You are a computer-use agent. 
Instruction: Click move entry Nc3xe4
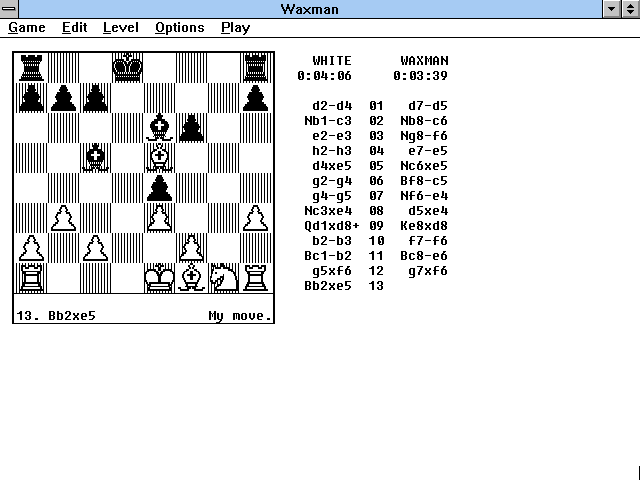pyautogui.click(x=328, y=211)
